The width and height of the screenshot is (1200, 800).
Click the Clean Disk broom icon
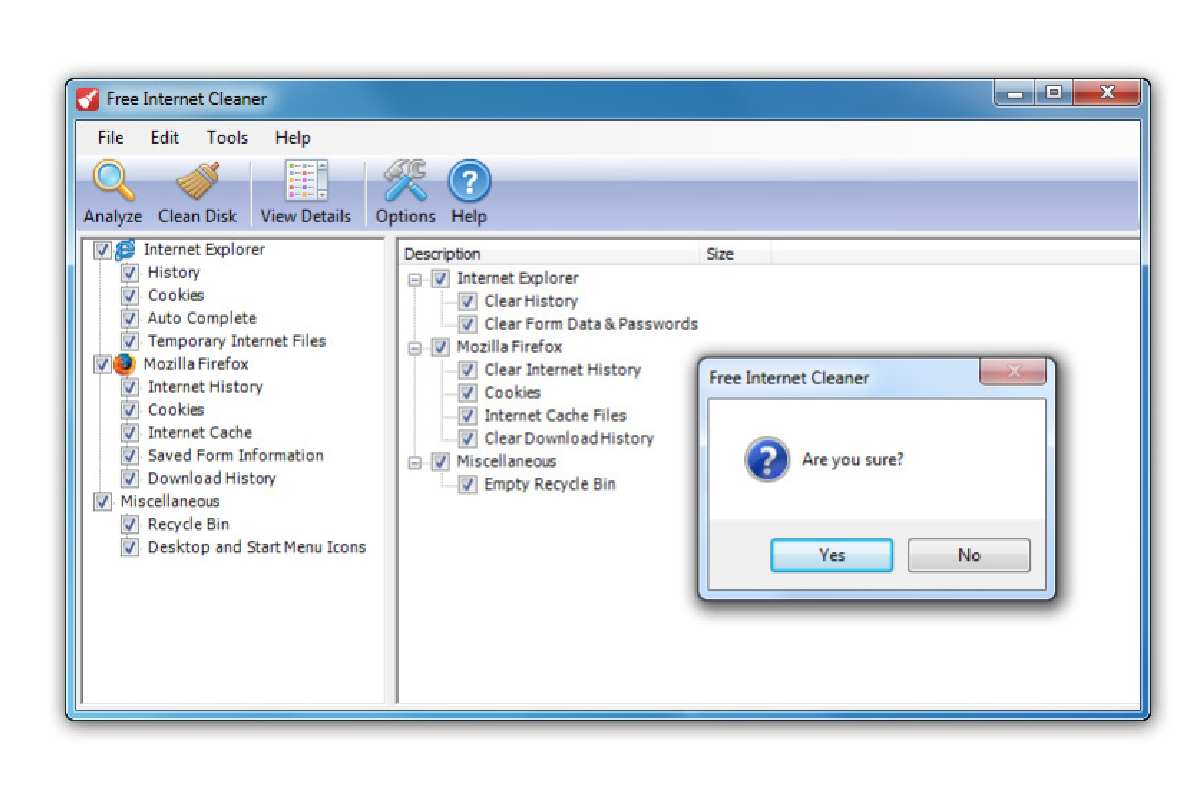(x=197, y=183)
